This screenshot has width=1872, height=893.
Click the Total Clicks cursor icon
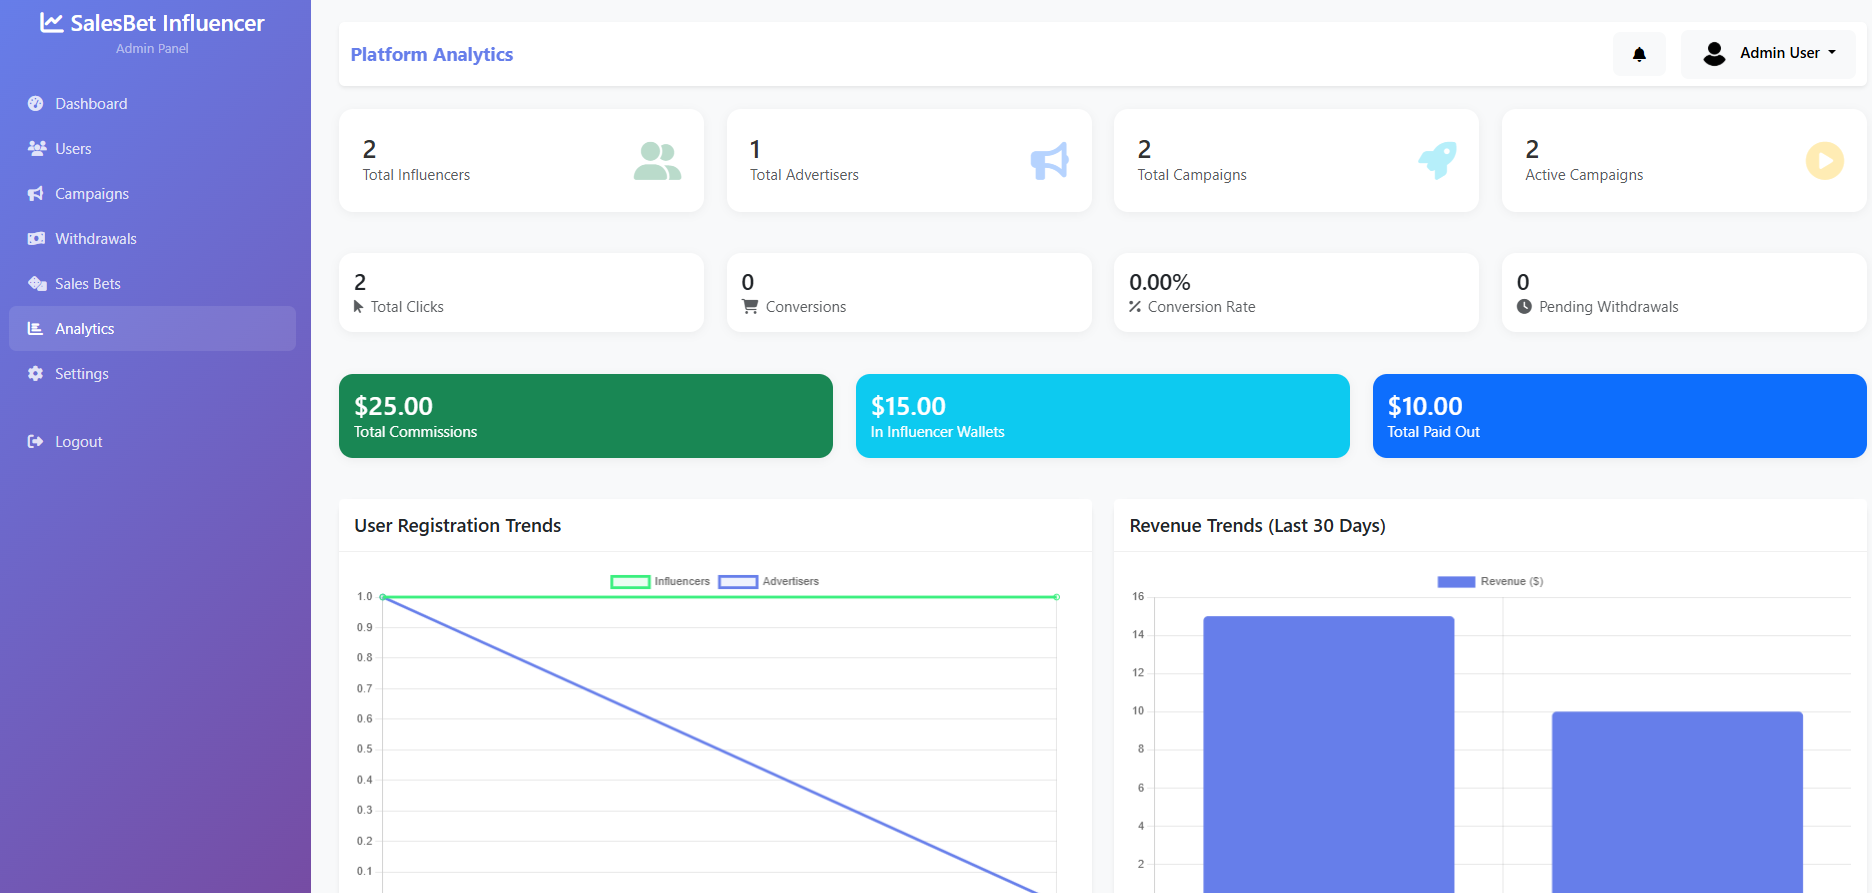pos(359,307)
